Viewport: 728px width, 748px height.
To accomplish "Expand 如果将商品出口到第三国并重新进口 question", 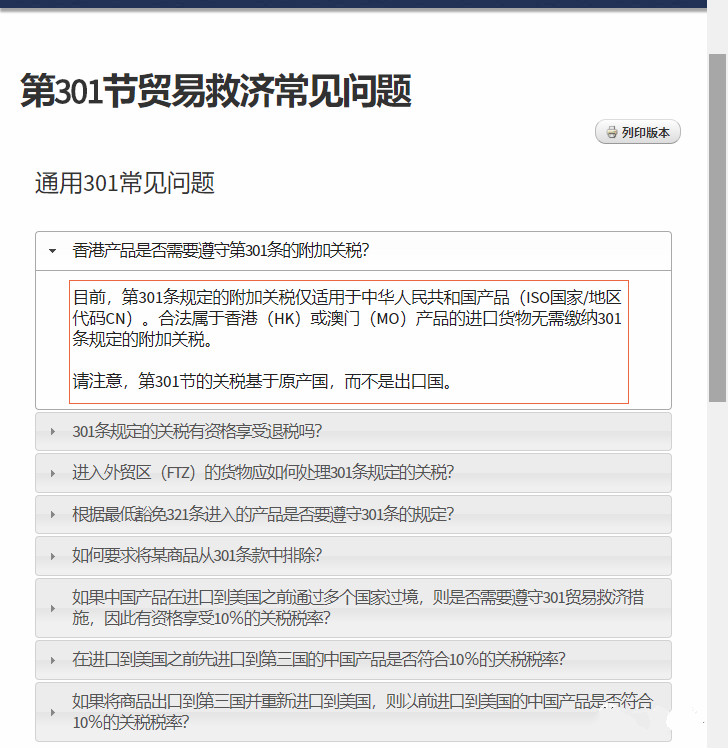I will click(361, 711).
